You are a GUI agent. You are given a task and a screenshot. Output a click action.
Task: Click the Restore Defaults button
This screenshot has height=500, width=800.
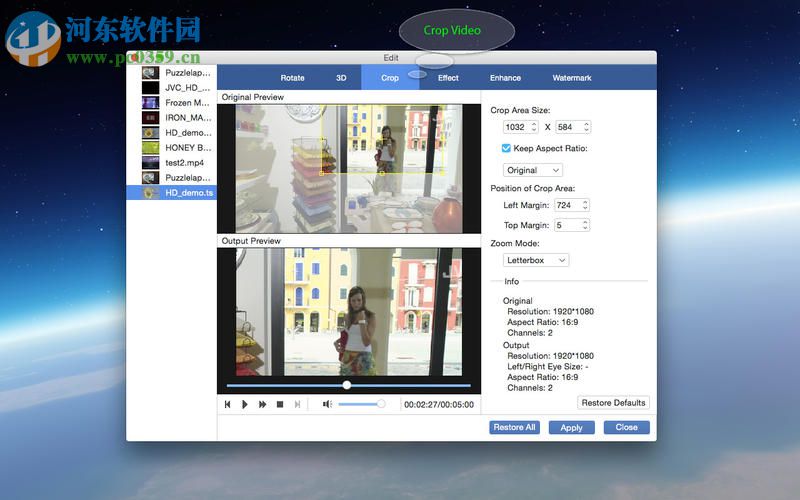(x=613, y=403)
